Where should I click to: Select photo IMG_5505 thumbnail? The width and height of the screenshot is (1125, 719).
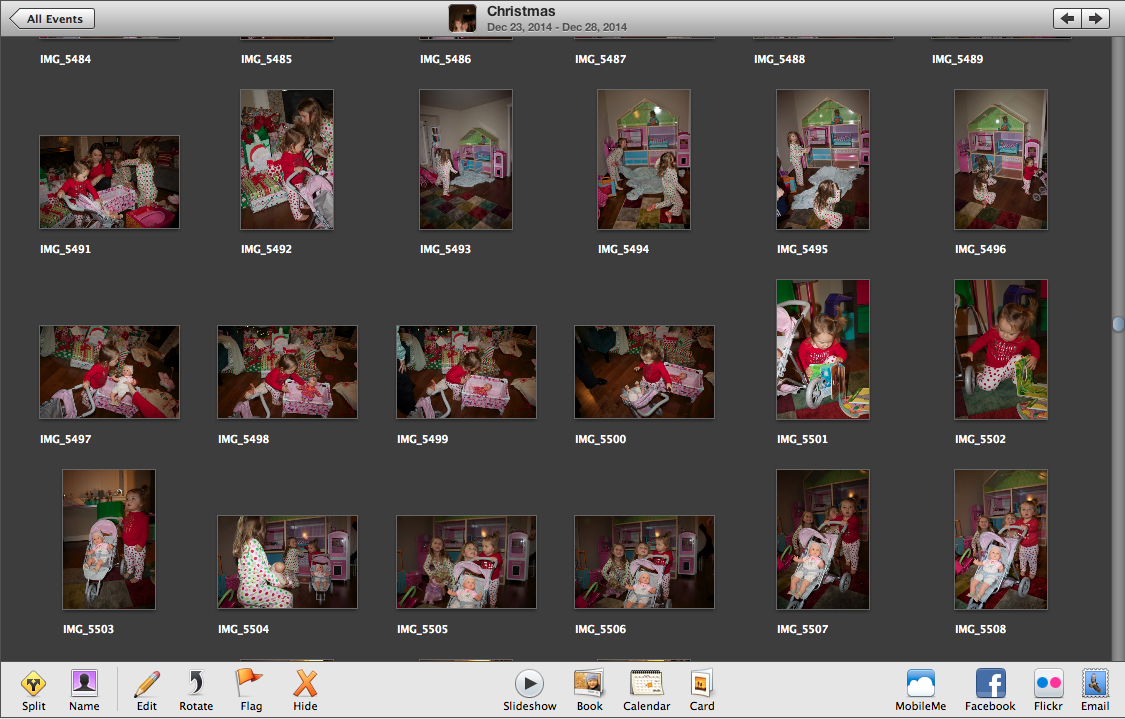click(466, 562)
